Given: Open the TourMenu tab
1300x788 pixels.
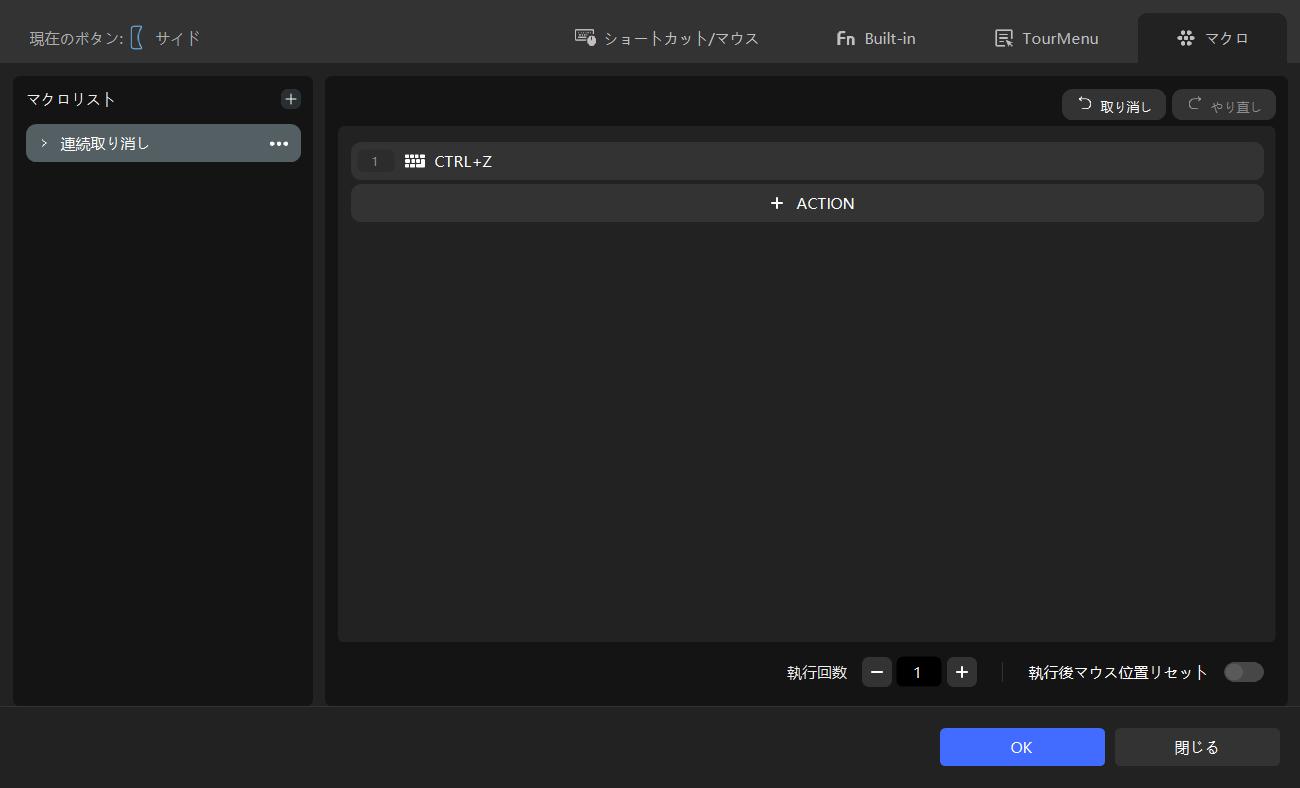Looking at the screenshot, I should click(x=1046, y=38).
